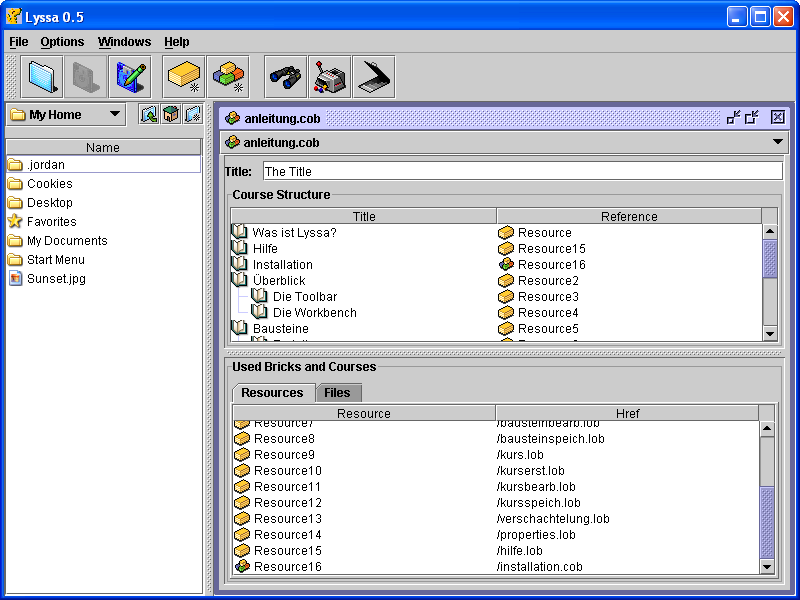
Task: Click the /kurs.lob href cell
Action: coord(628,455)
